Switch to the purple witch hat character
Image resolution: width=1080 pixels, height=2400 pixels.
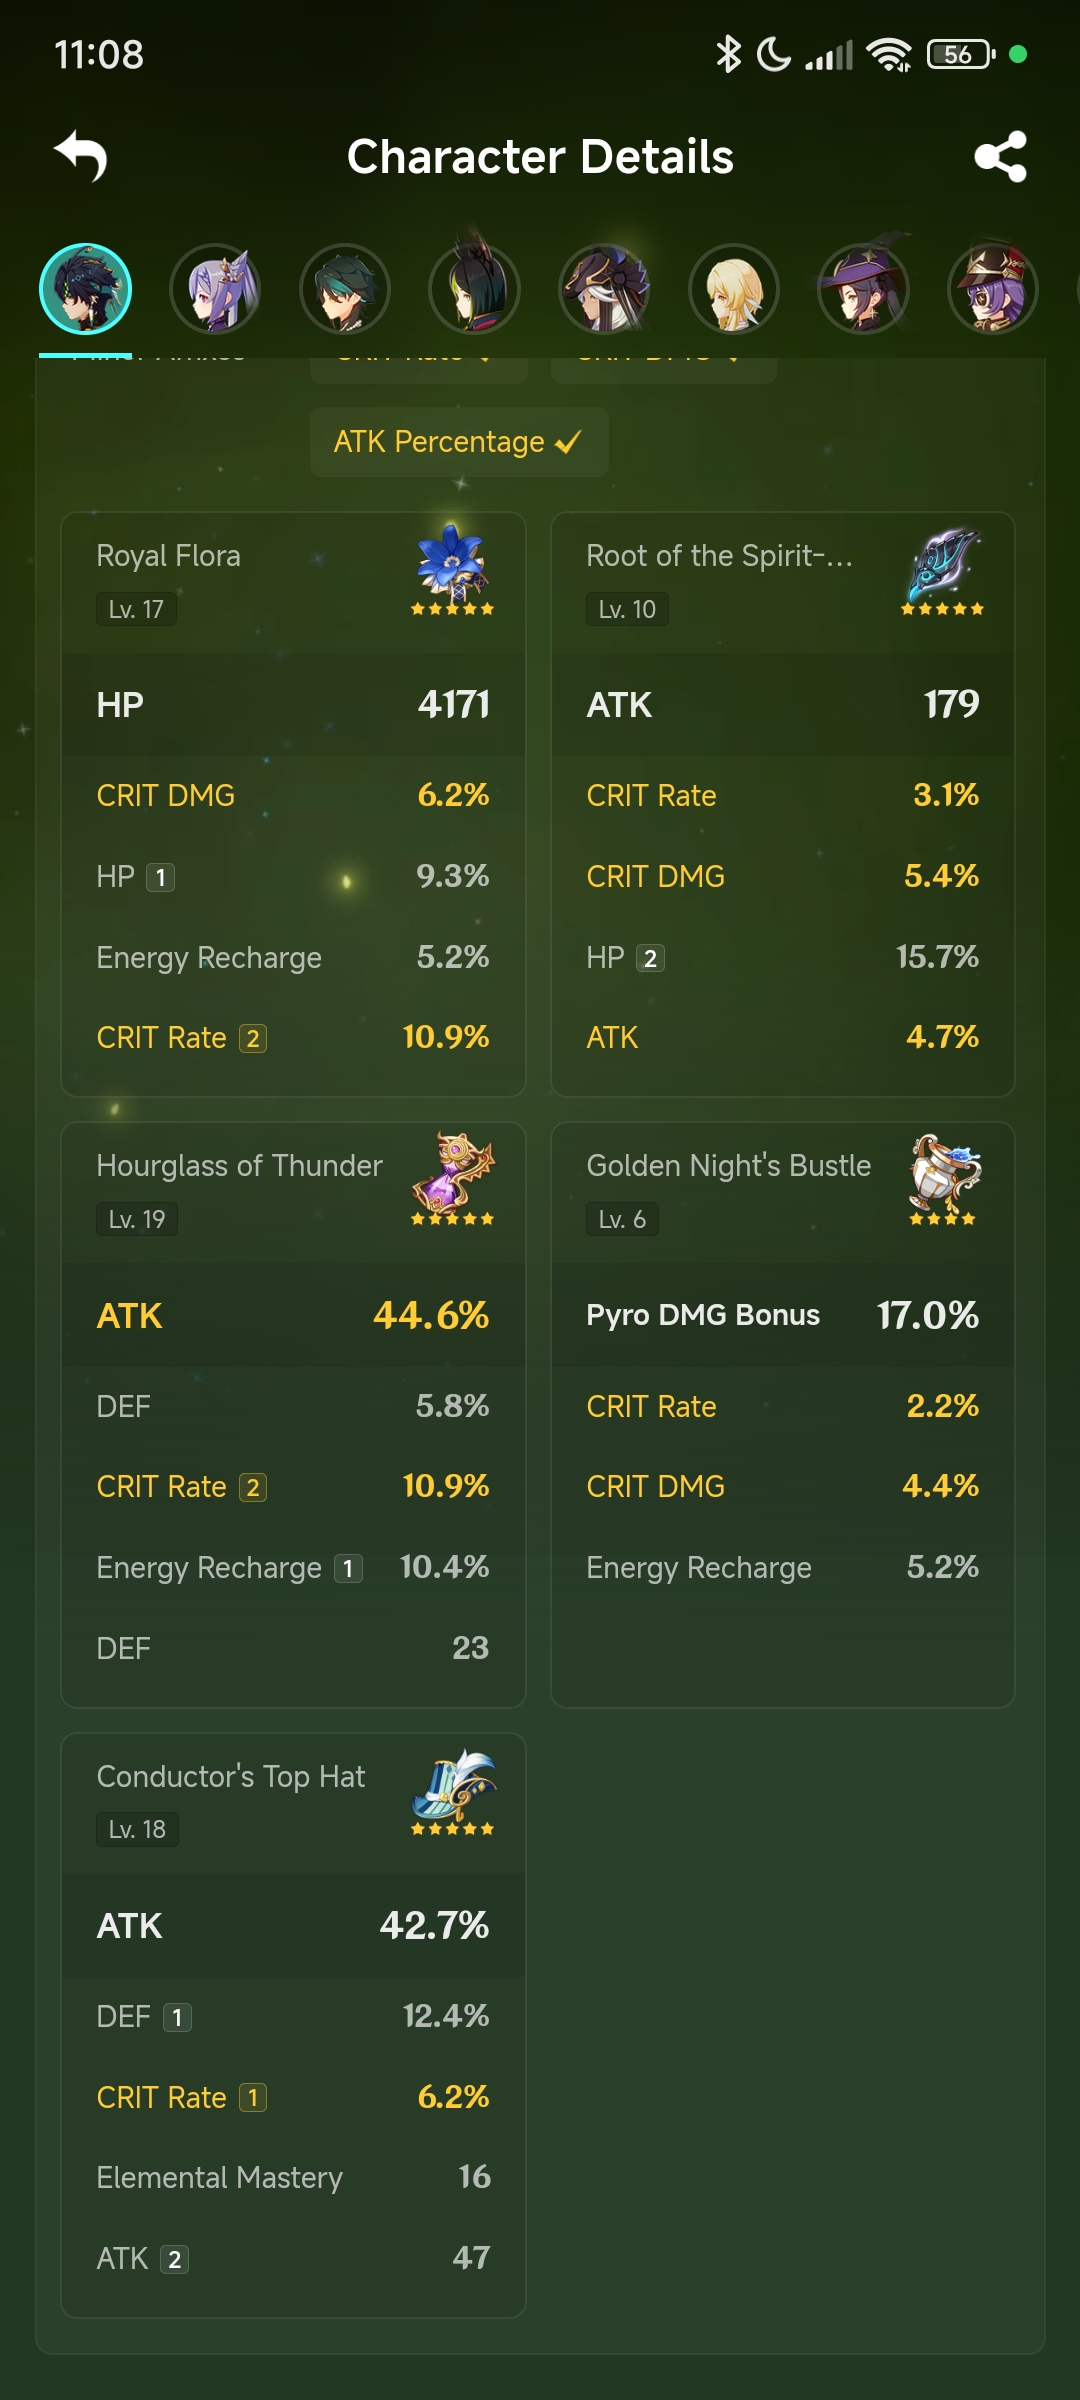pyautogui.click(x=863, y=290)
